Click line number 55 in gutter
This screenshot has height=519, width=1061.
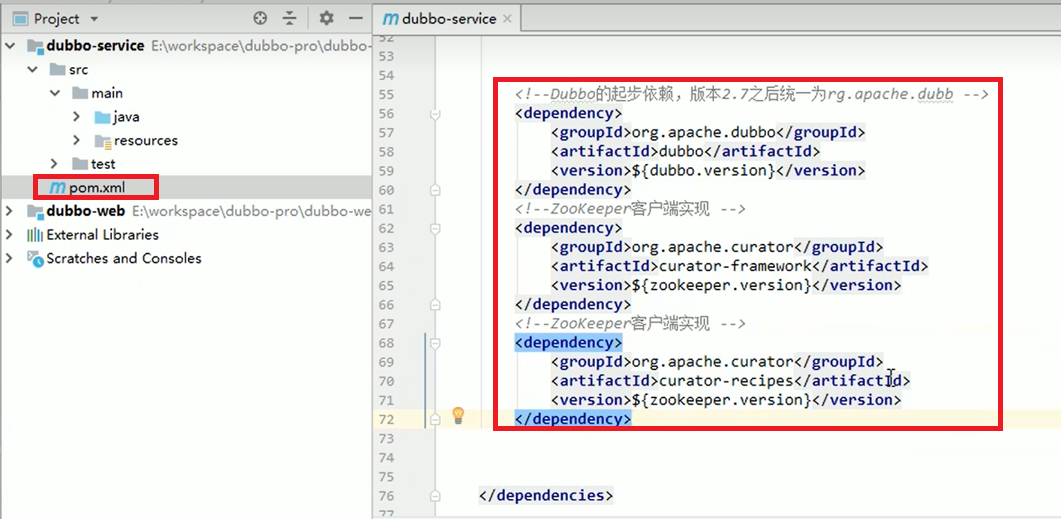[x=384, y=95]
